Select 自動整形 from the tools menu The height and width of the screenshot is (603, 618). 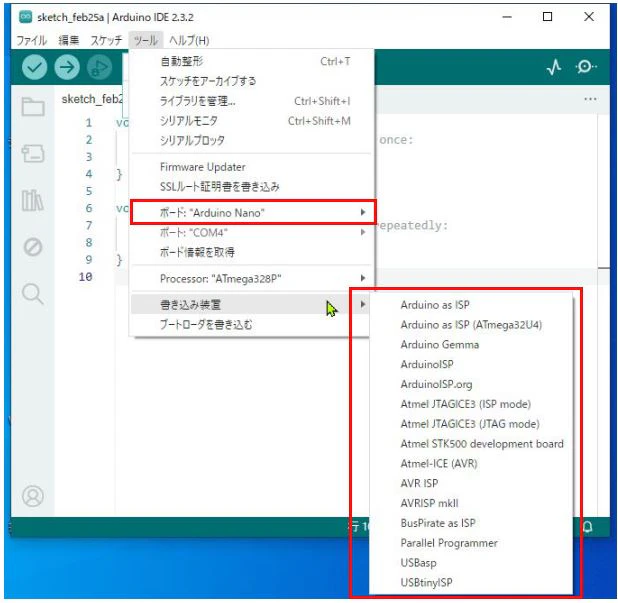tap(251, 61)
